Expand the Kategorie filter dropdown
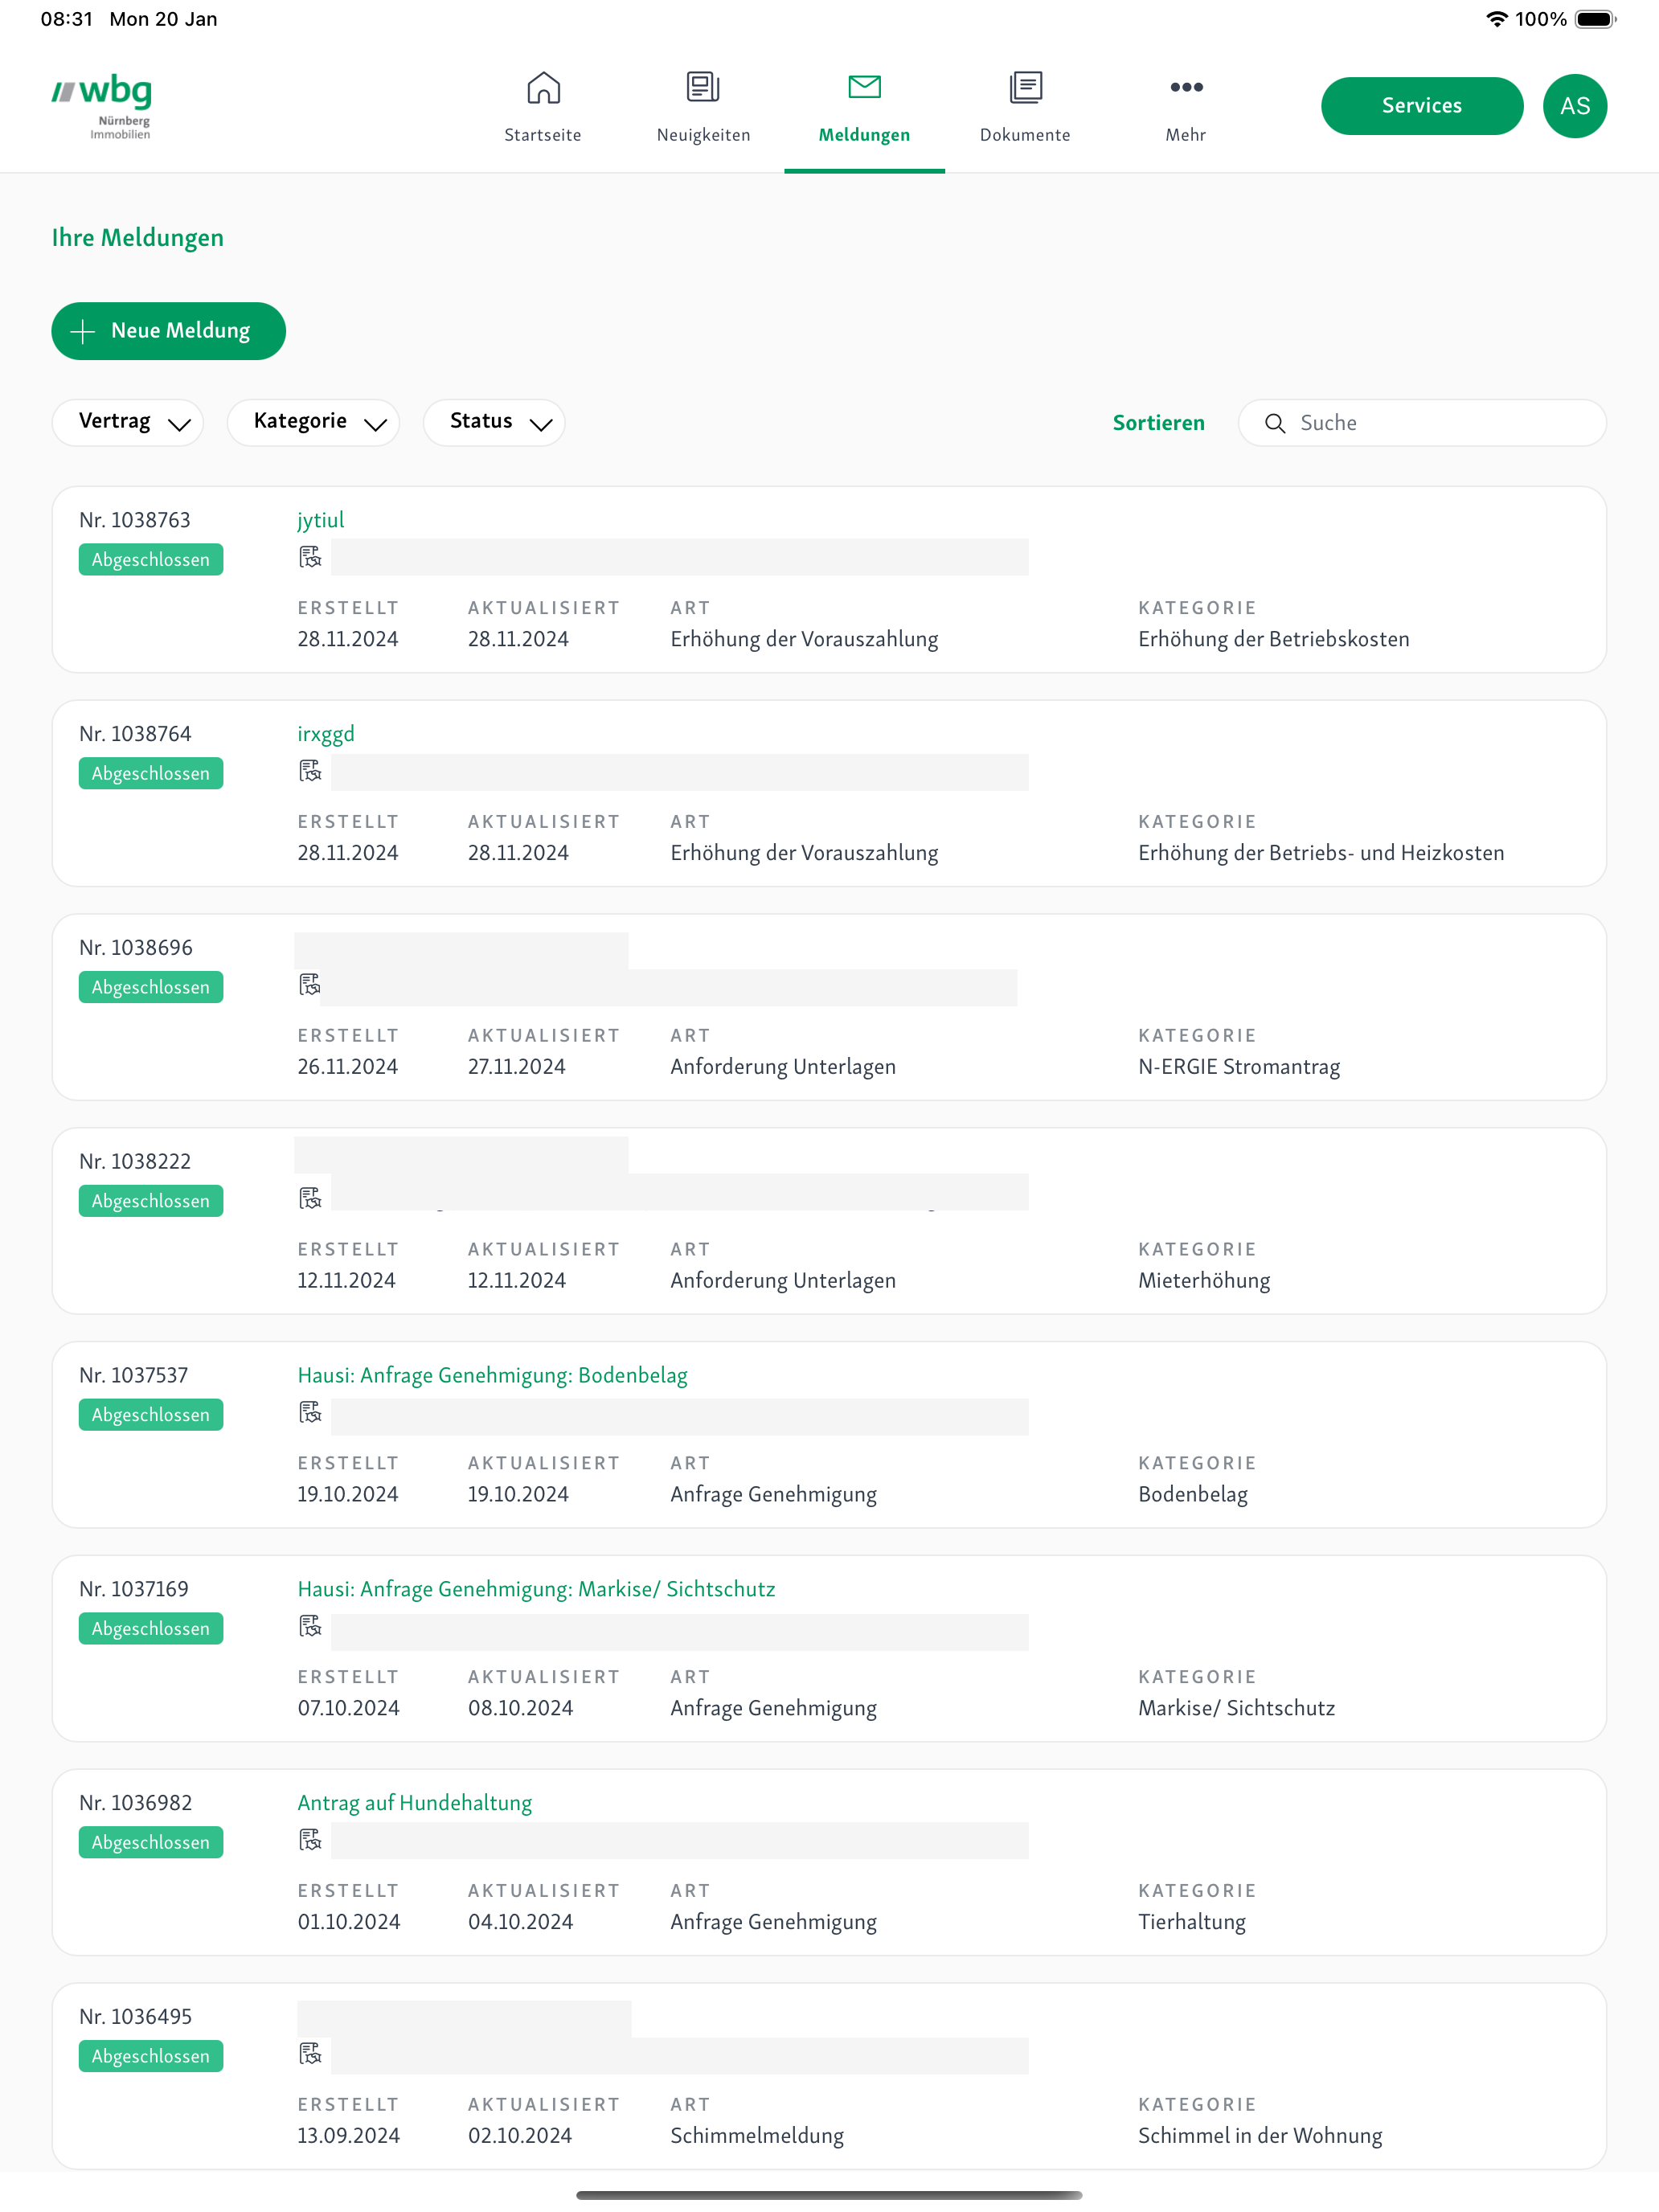This screenshot has width=1659, height=2212. click(313, 422)
